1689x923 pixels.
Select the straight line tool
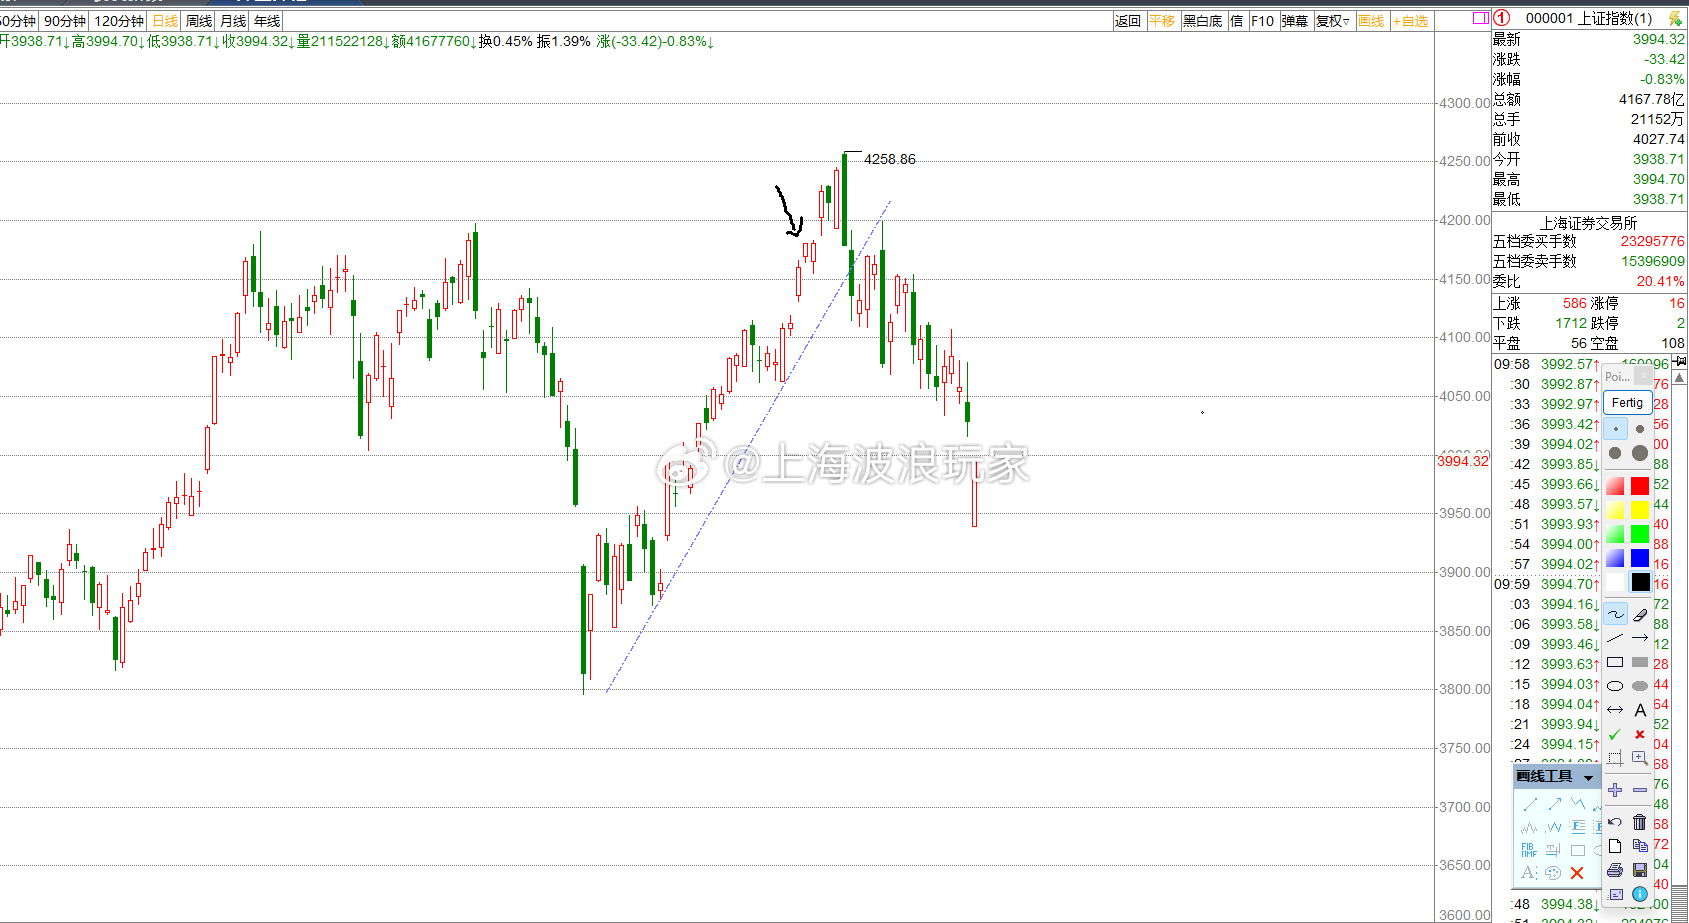pos(1615,637)
